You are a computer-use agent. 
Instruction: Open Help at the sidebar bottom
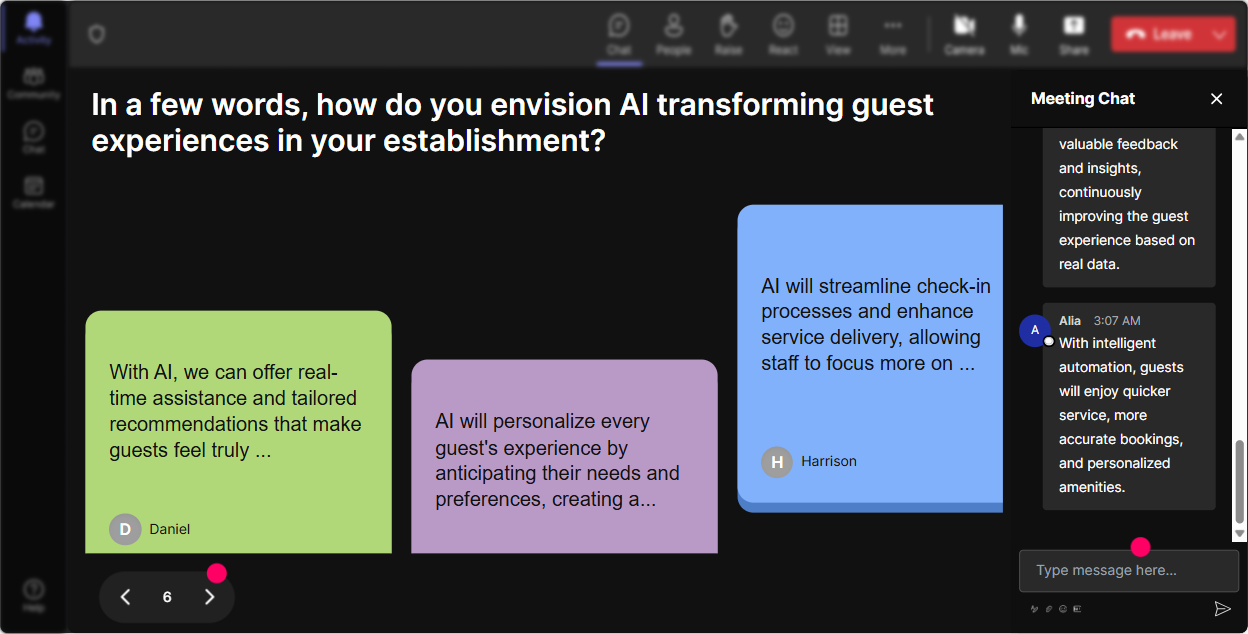point(33,595)
